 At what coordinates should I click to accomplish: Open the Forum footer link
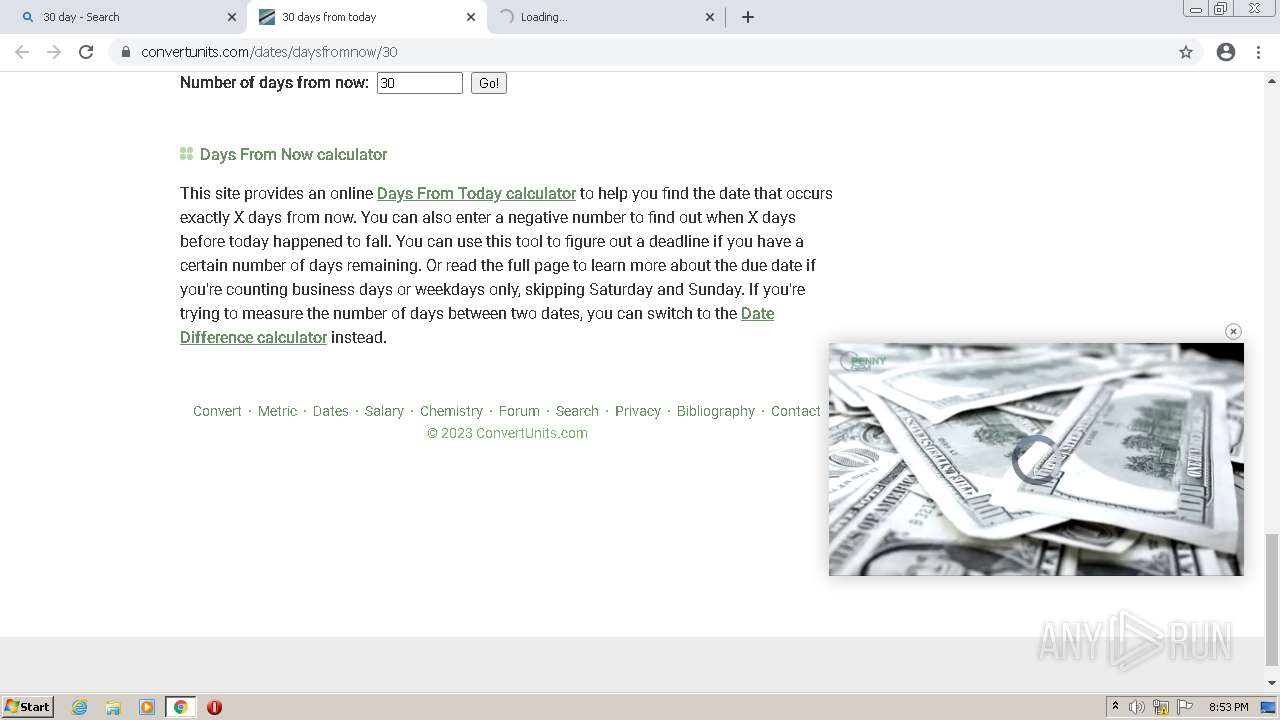[x=519, y=411]
